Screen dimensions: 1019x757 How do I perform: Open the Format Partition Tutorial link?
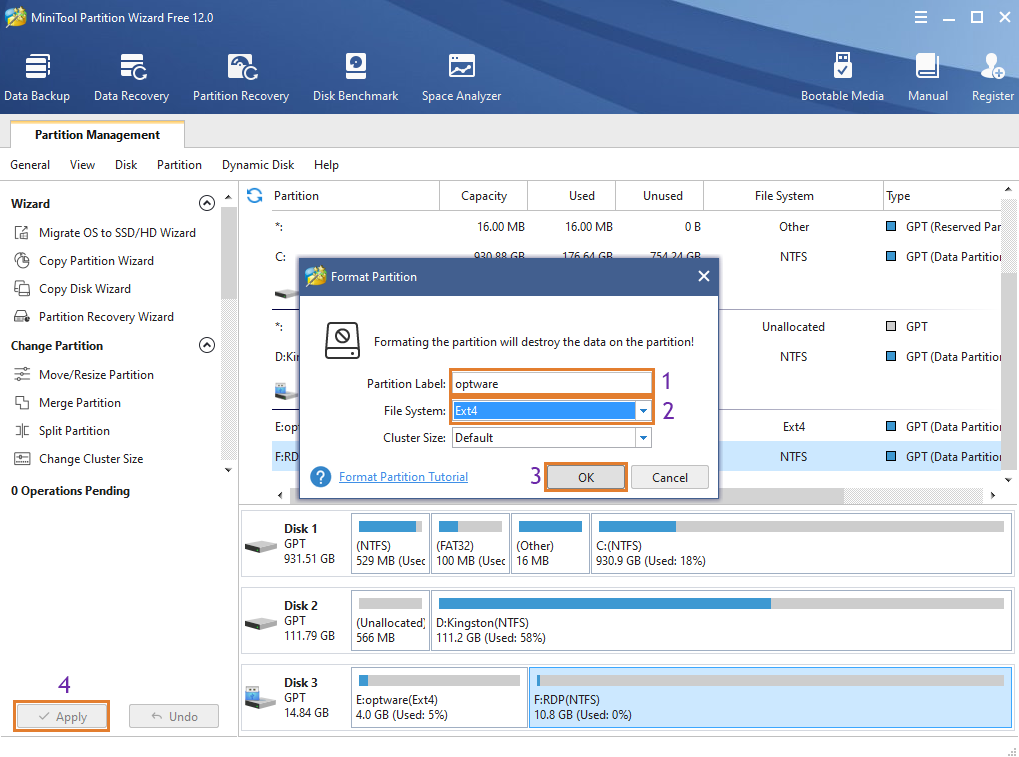coord(403,477)
